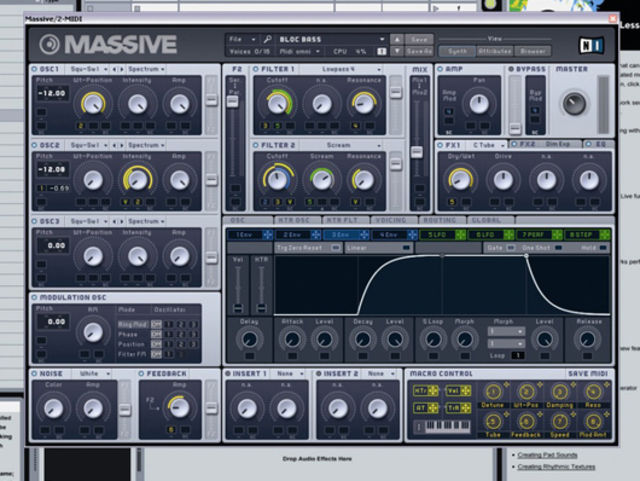Click the Save As button
This screenshot has width=640, height=481.
click(x=419, y=51)
